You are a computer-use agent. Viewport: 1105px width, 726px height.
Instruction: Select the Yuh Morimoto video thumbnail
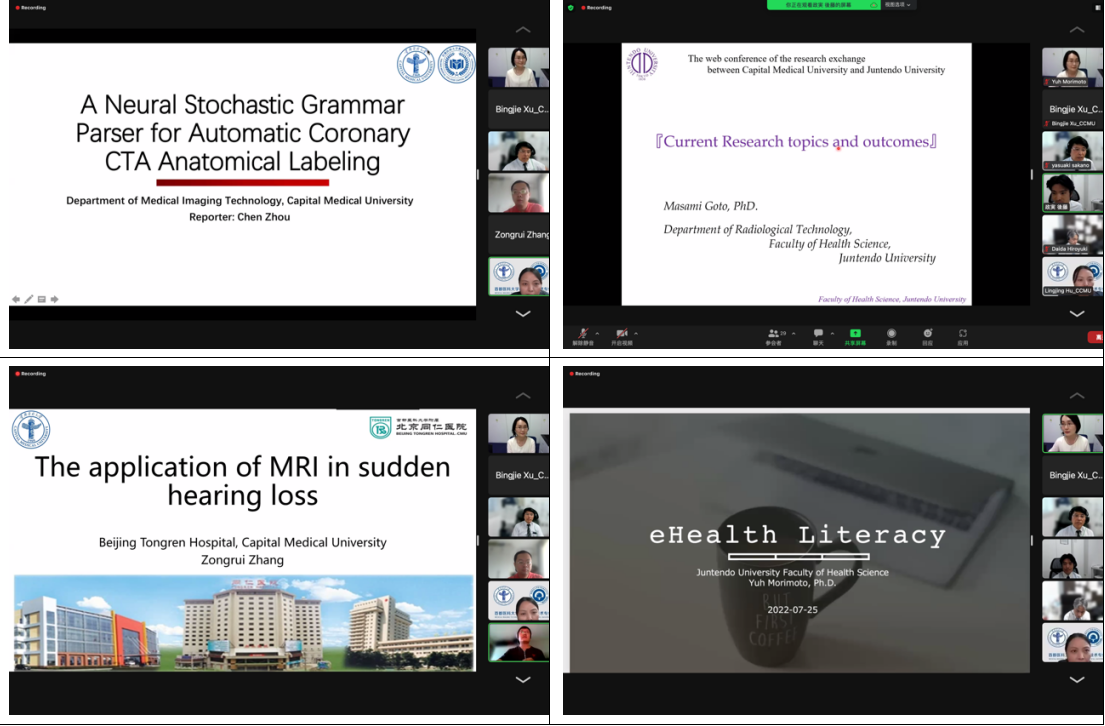1072,67
